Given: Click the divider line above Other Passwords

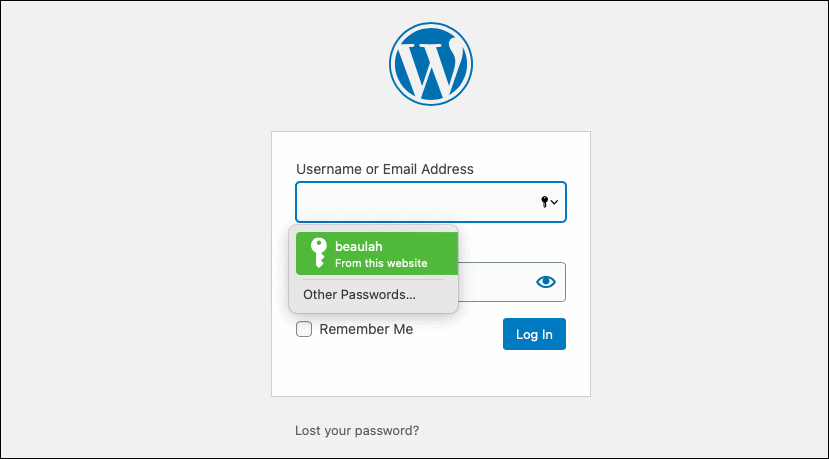Looking at the screenshot, I should [x=373, y=280].
